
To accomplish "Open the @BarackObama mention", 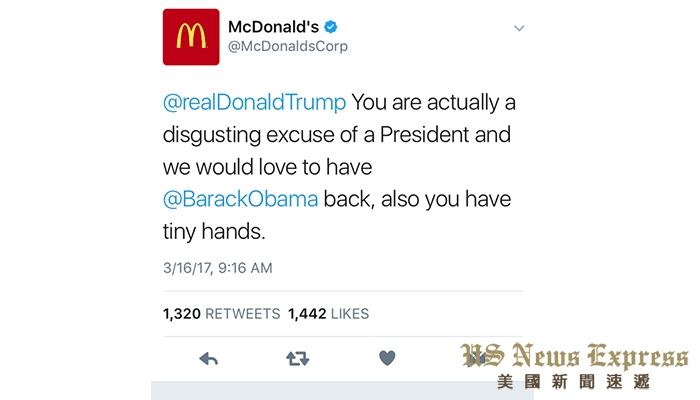I will (x=241, y=199).
